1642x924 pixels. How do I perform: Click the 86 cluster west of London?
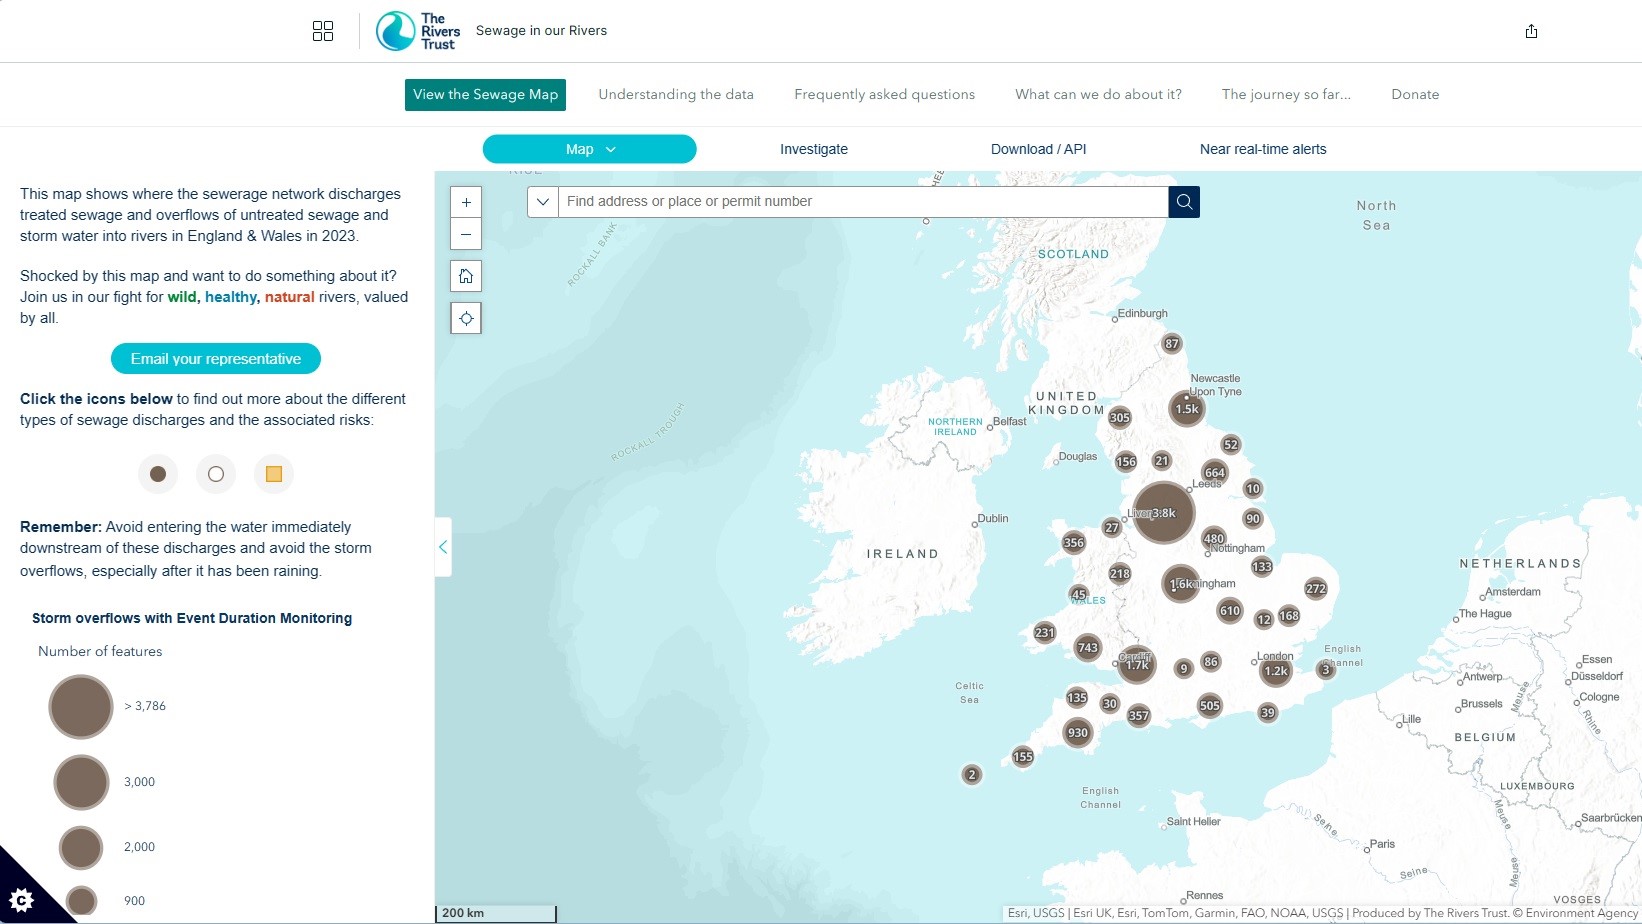click(1211, 662)
